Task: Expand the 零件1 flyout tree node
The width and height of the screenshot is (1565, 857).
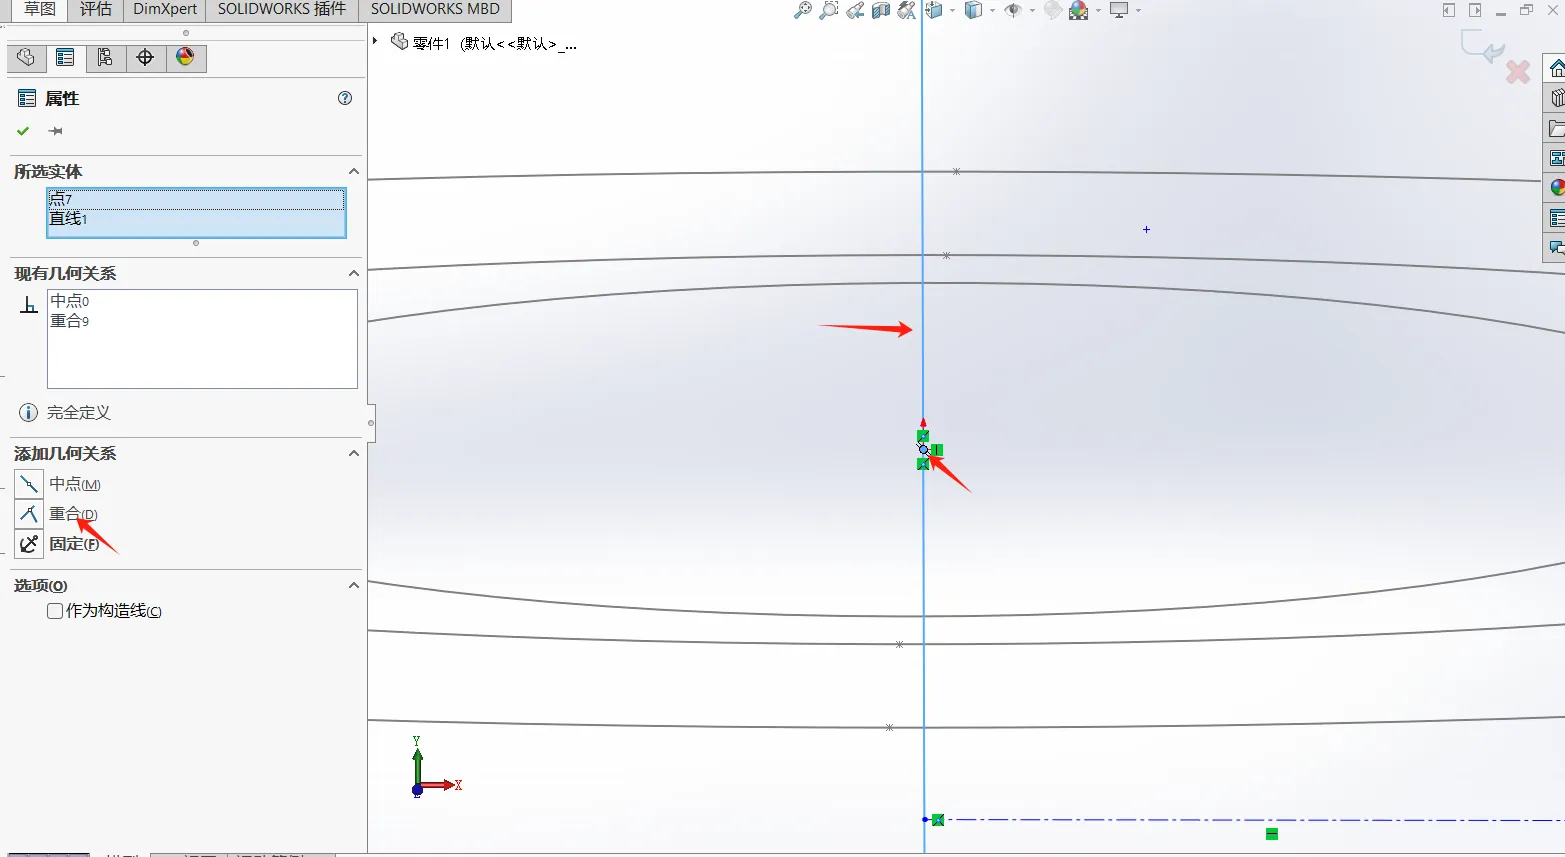Action: (375, 41)
